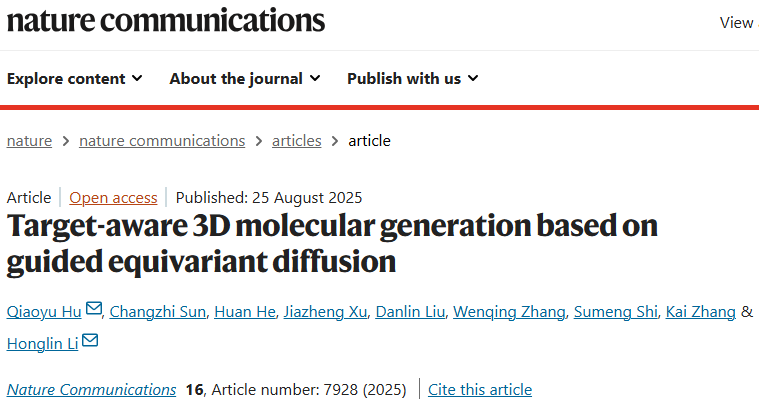759x412 pixels.
Task: Select author Huan He
Action: point(245,312)
